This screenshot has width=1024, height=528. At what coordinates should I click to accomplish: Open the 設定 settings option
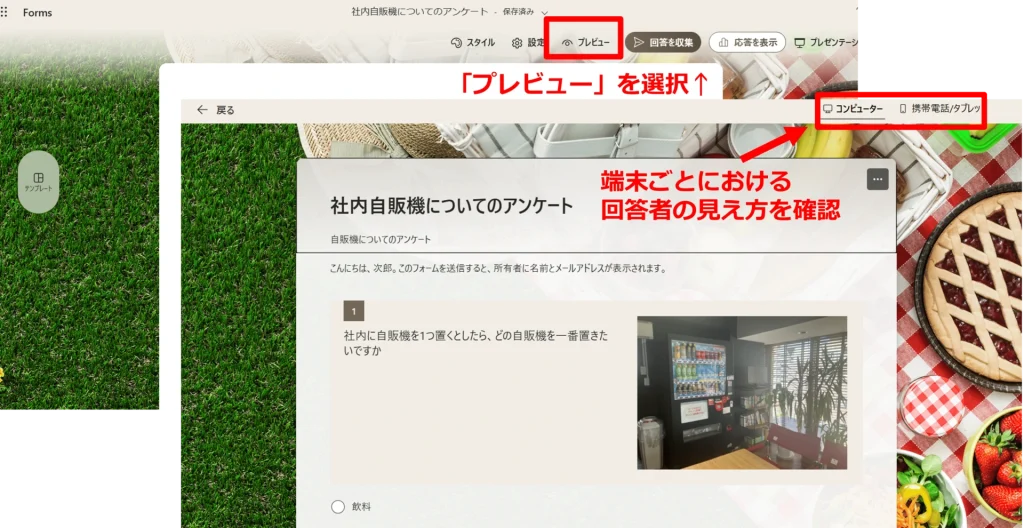528,42
